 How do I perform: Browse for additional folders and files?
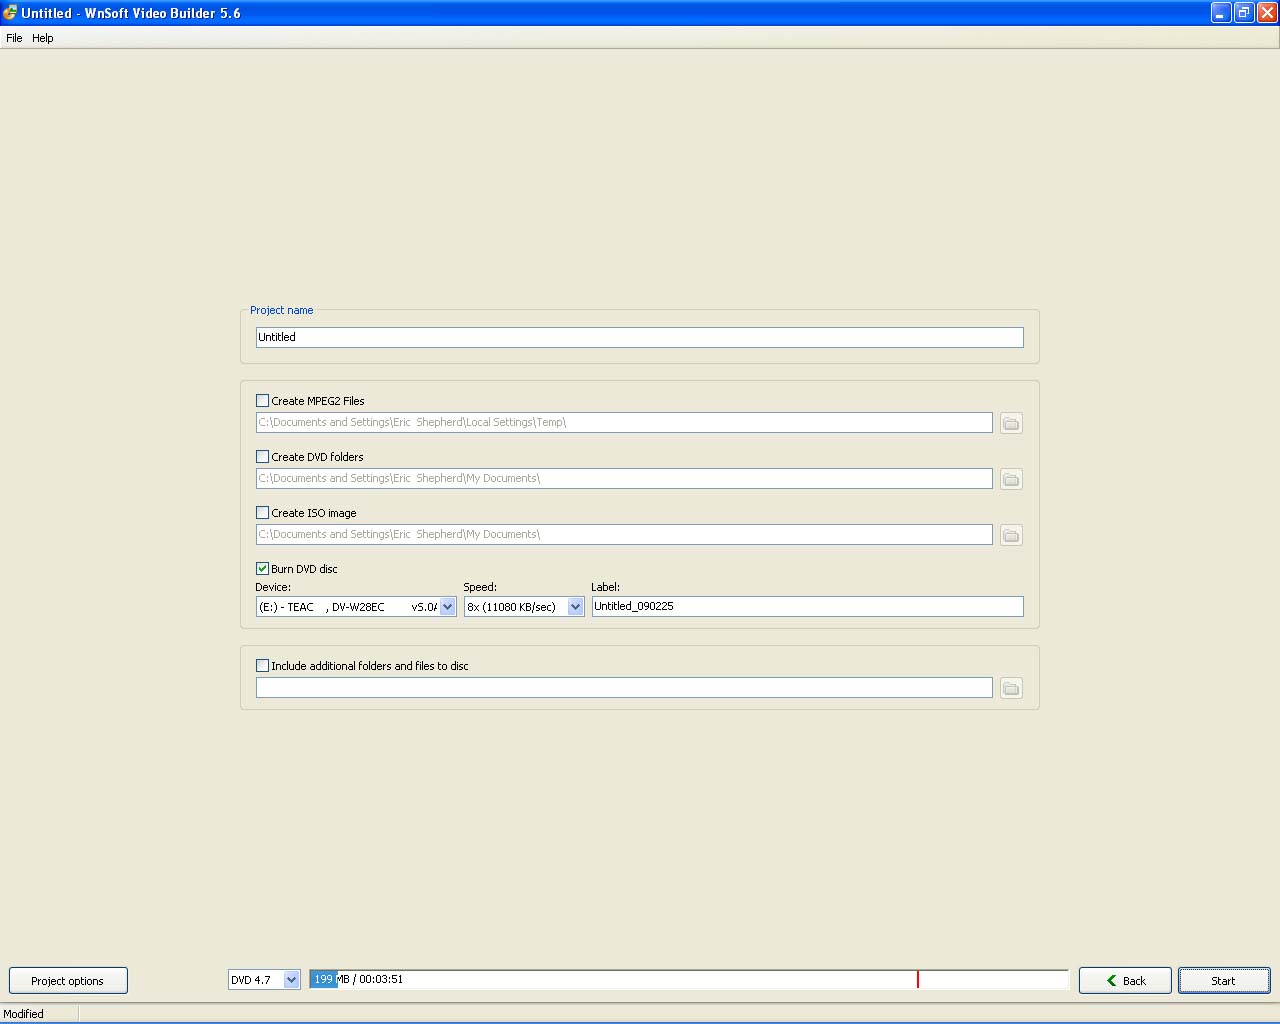pyautogui.click(x=1011, y=688)
